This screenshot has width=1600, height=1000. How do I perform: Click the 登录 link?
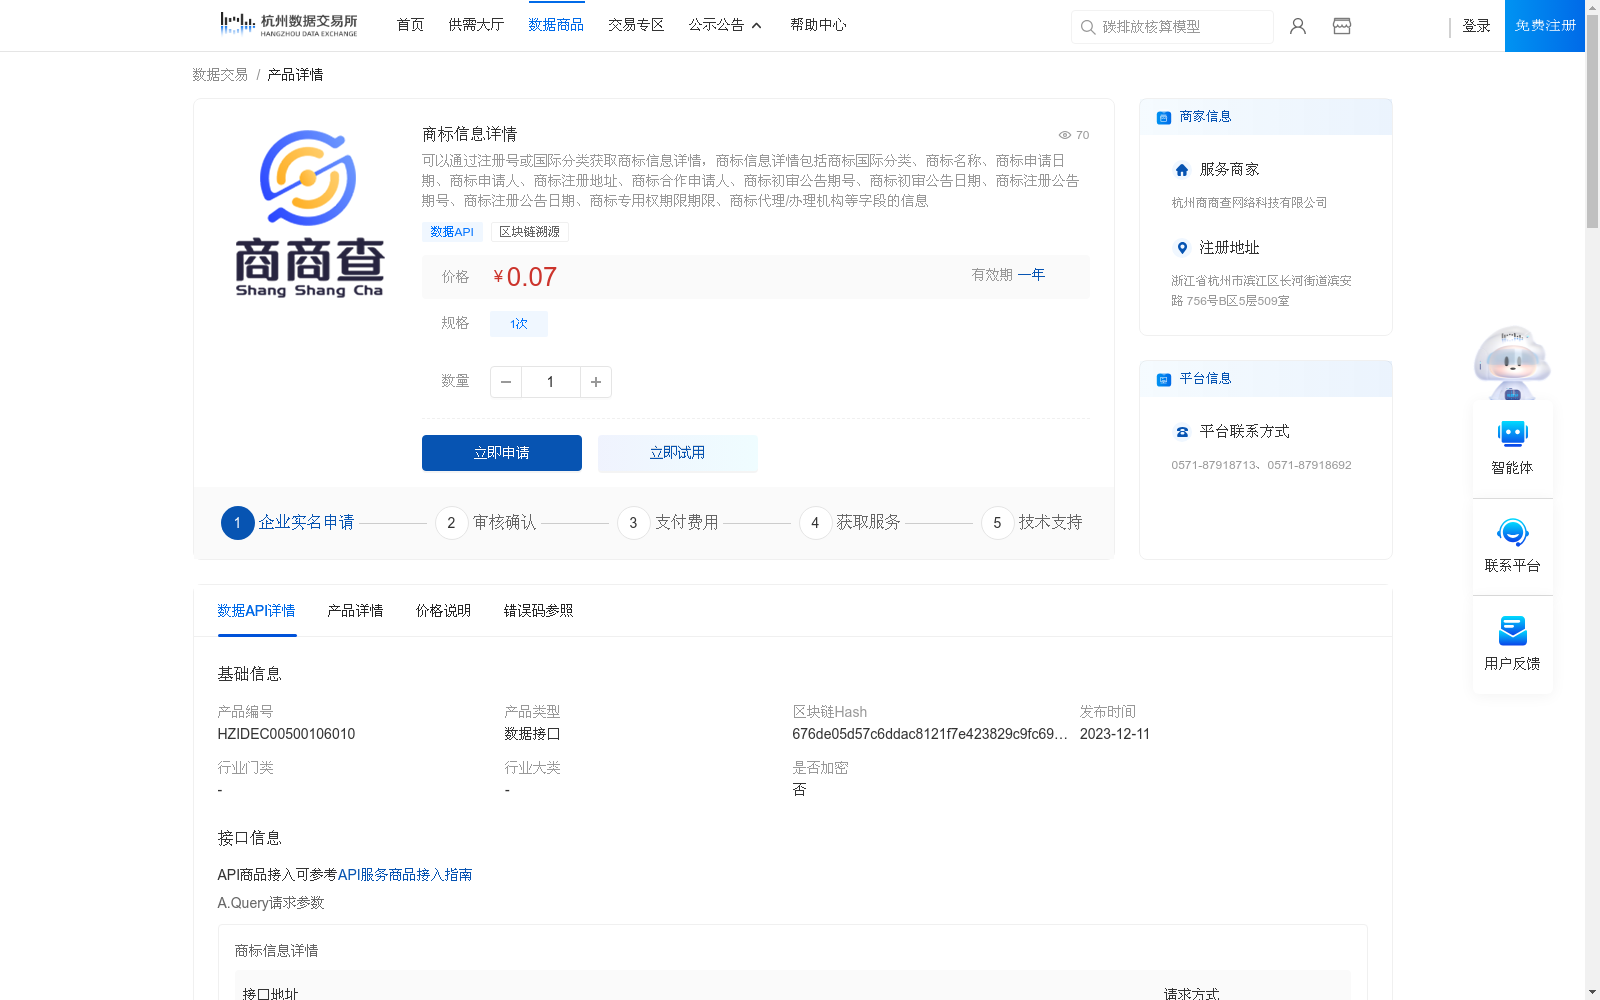(x=1476, y=26)
